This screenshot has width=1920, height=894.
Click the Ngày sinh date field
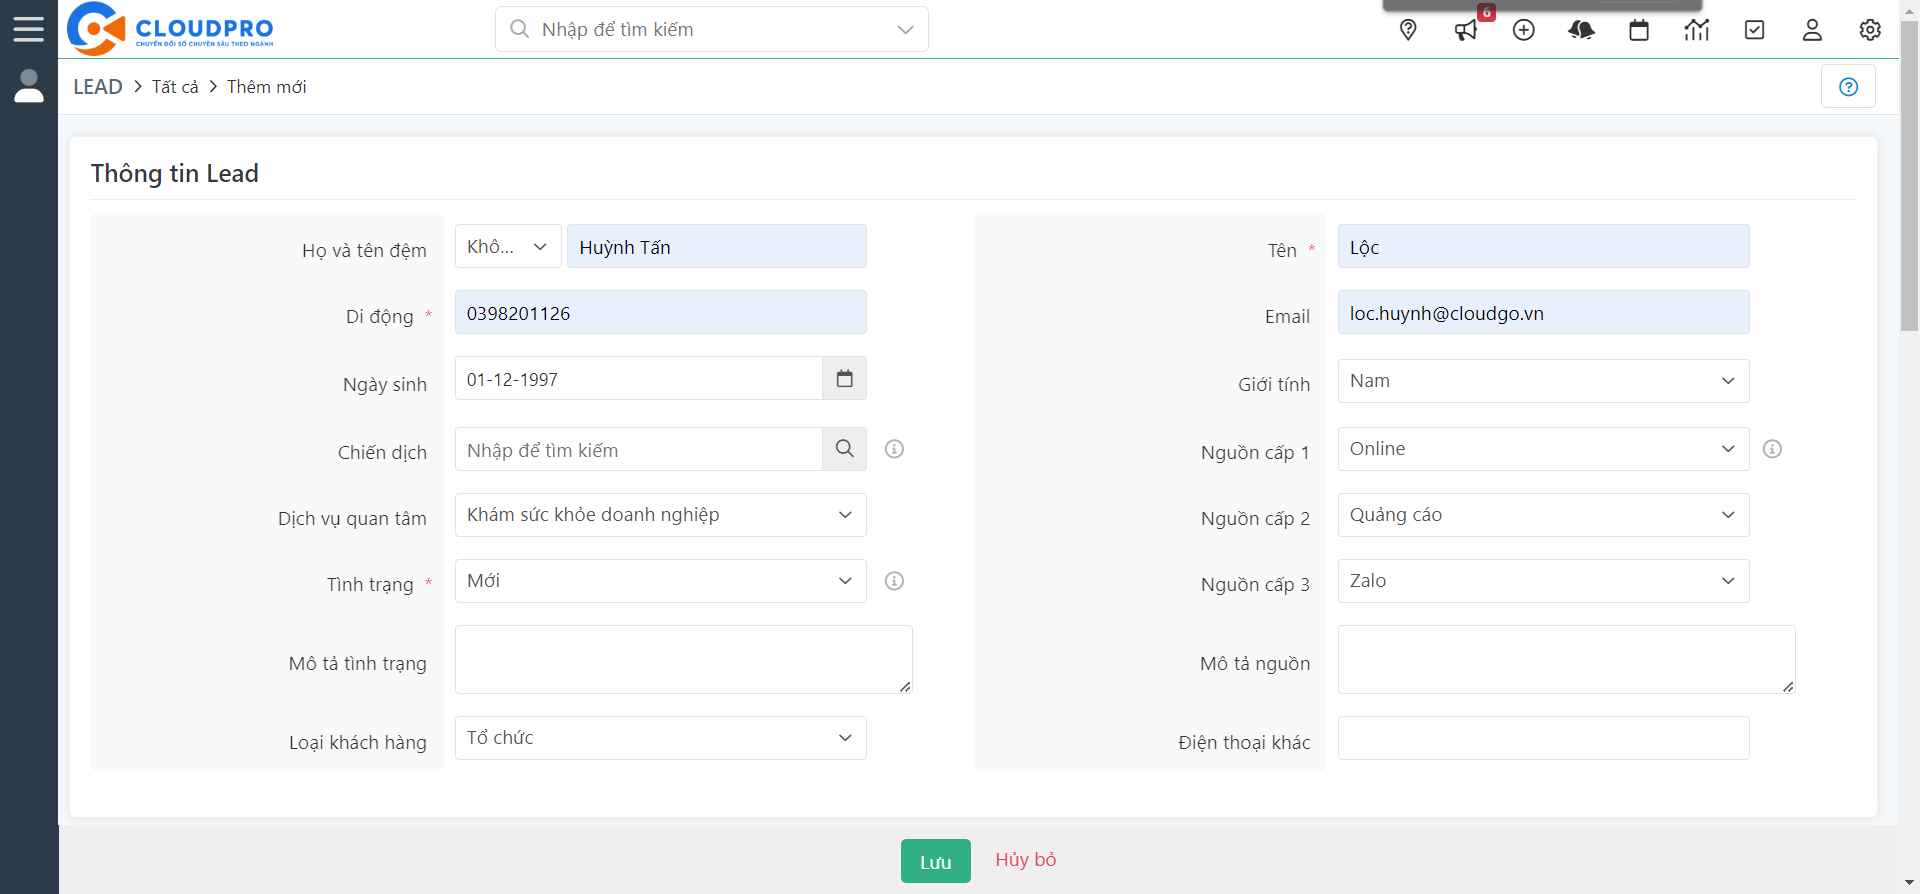pos(639,379)
